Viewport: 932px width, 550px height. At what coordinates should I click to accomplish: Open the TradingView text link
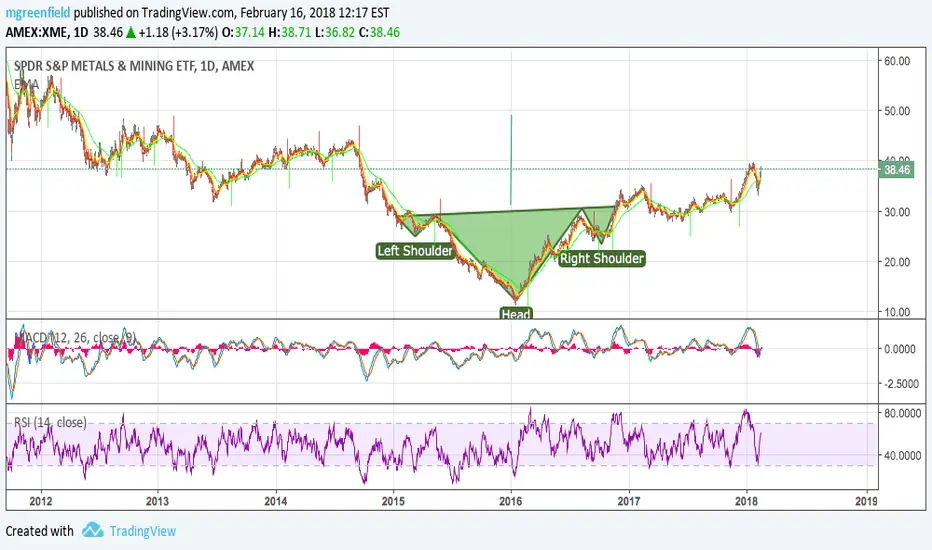coord(143,531)
